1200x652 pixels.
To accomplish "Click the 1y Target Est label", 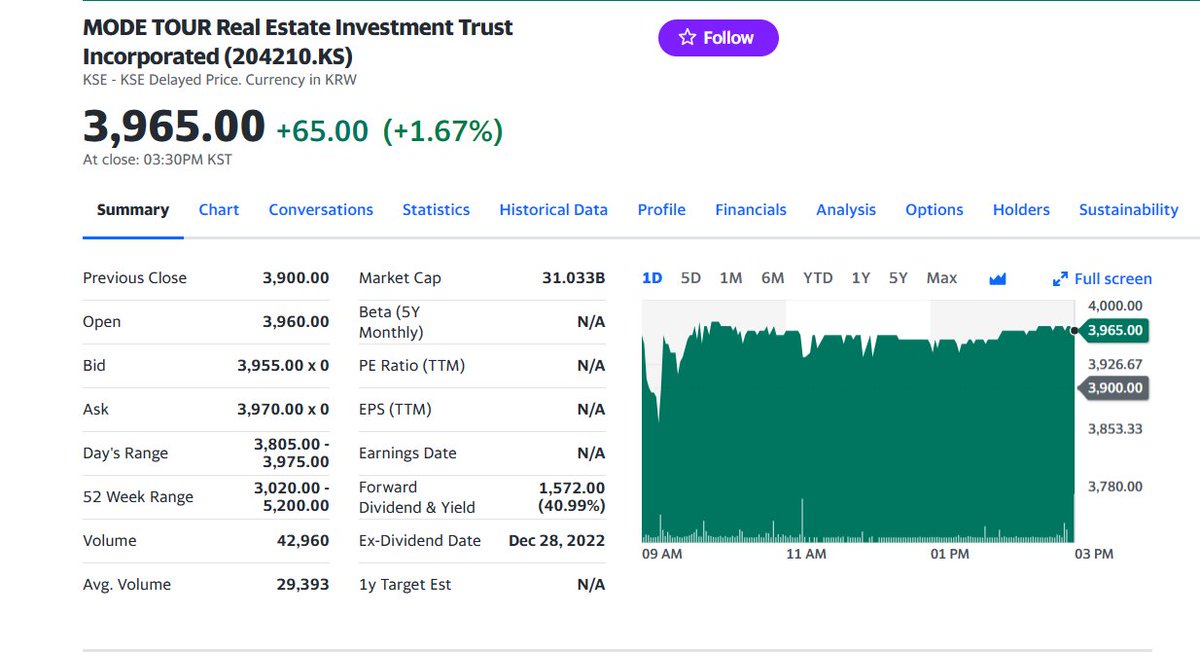I will click(x=405, y=585).
